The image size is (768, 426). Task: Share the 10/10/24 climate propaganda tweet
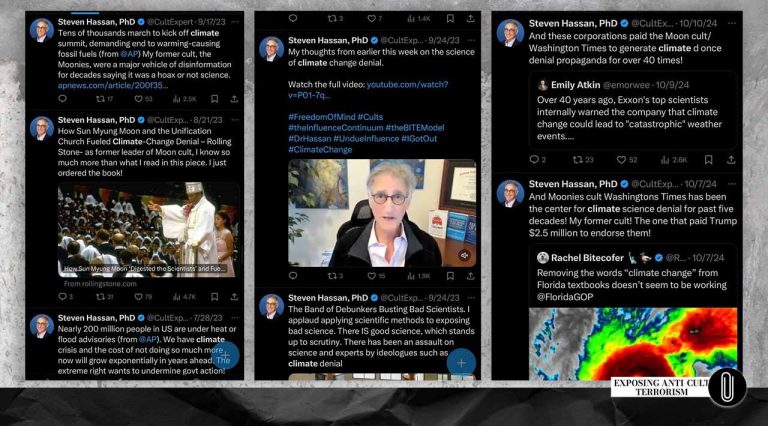tap(733, 159)
